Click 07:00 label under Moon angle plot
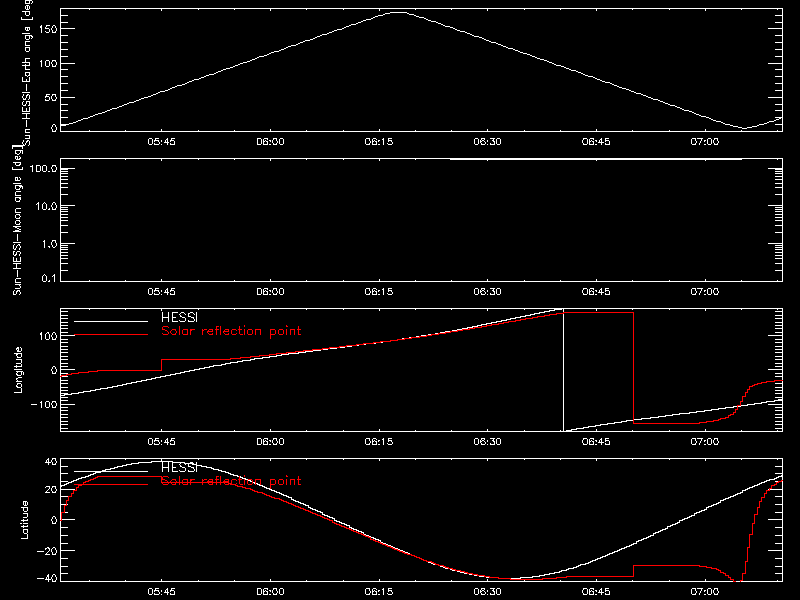Viewport: 800px width, 600px height. pyautogui.click(x=705, y=292)
